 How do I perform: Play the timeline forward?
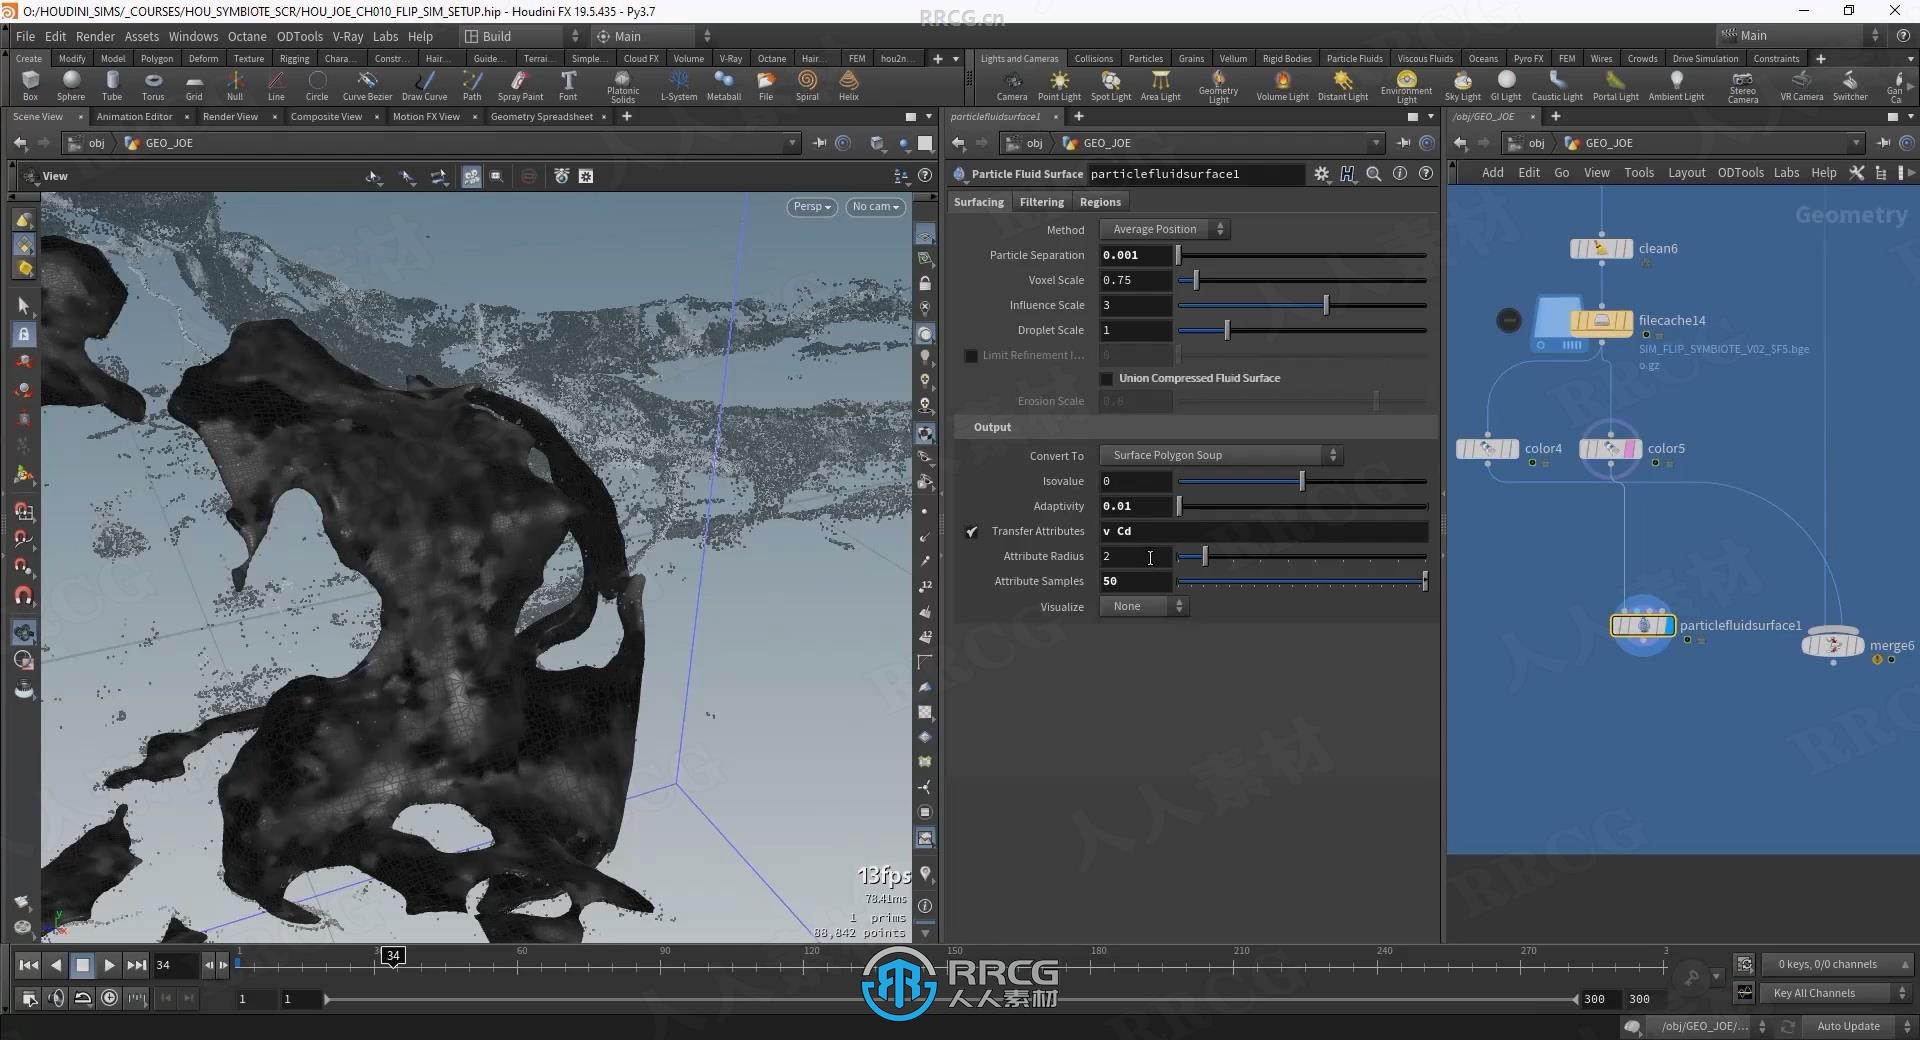[x=109, y=965]
